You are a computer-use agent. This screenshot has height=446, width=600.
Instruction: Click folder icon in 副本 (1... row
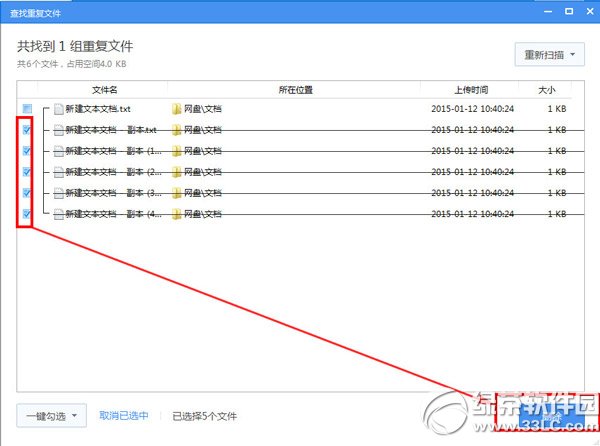point(176,151)
